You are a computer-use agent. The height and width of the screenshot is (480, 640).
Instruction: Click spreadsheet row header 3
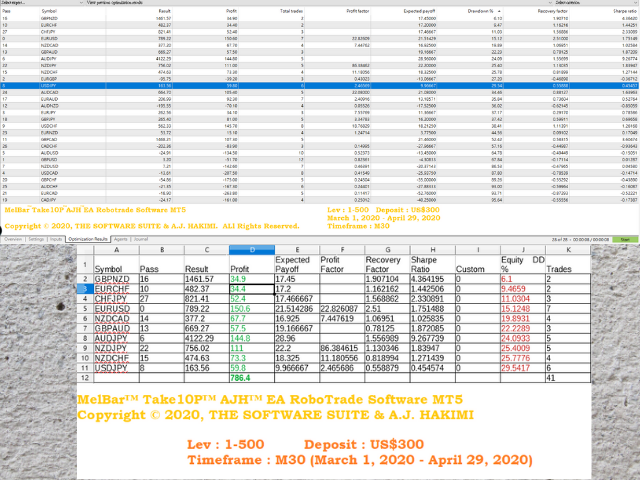point(85,289)
